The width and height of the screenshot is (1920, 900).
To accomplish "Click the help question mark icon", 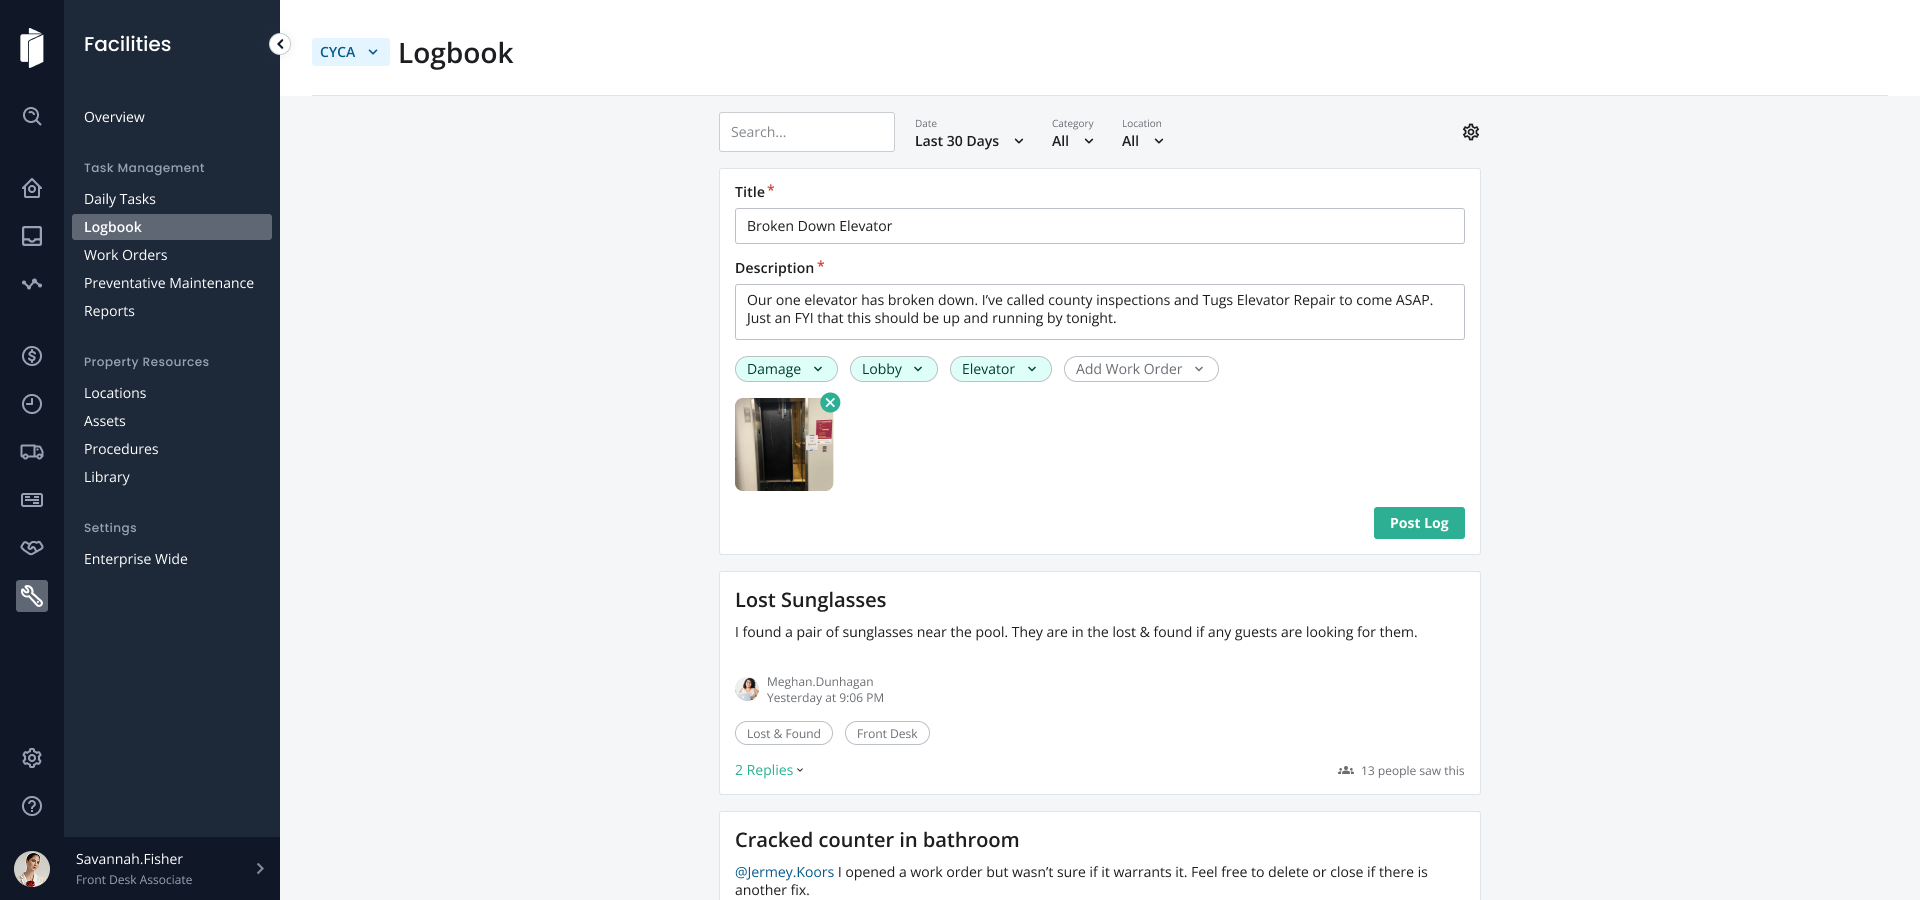I will click(x=32, y=806).
